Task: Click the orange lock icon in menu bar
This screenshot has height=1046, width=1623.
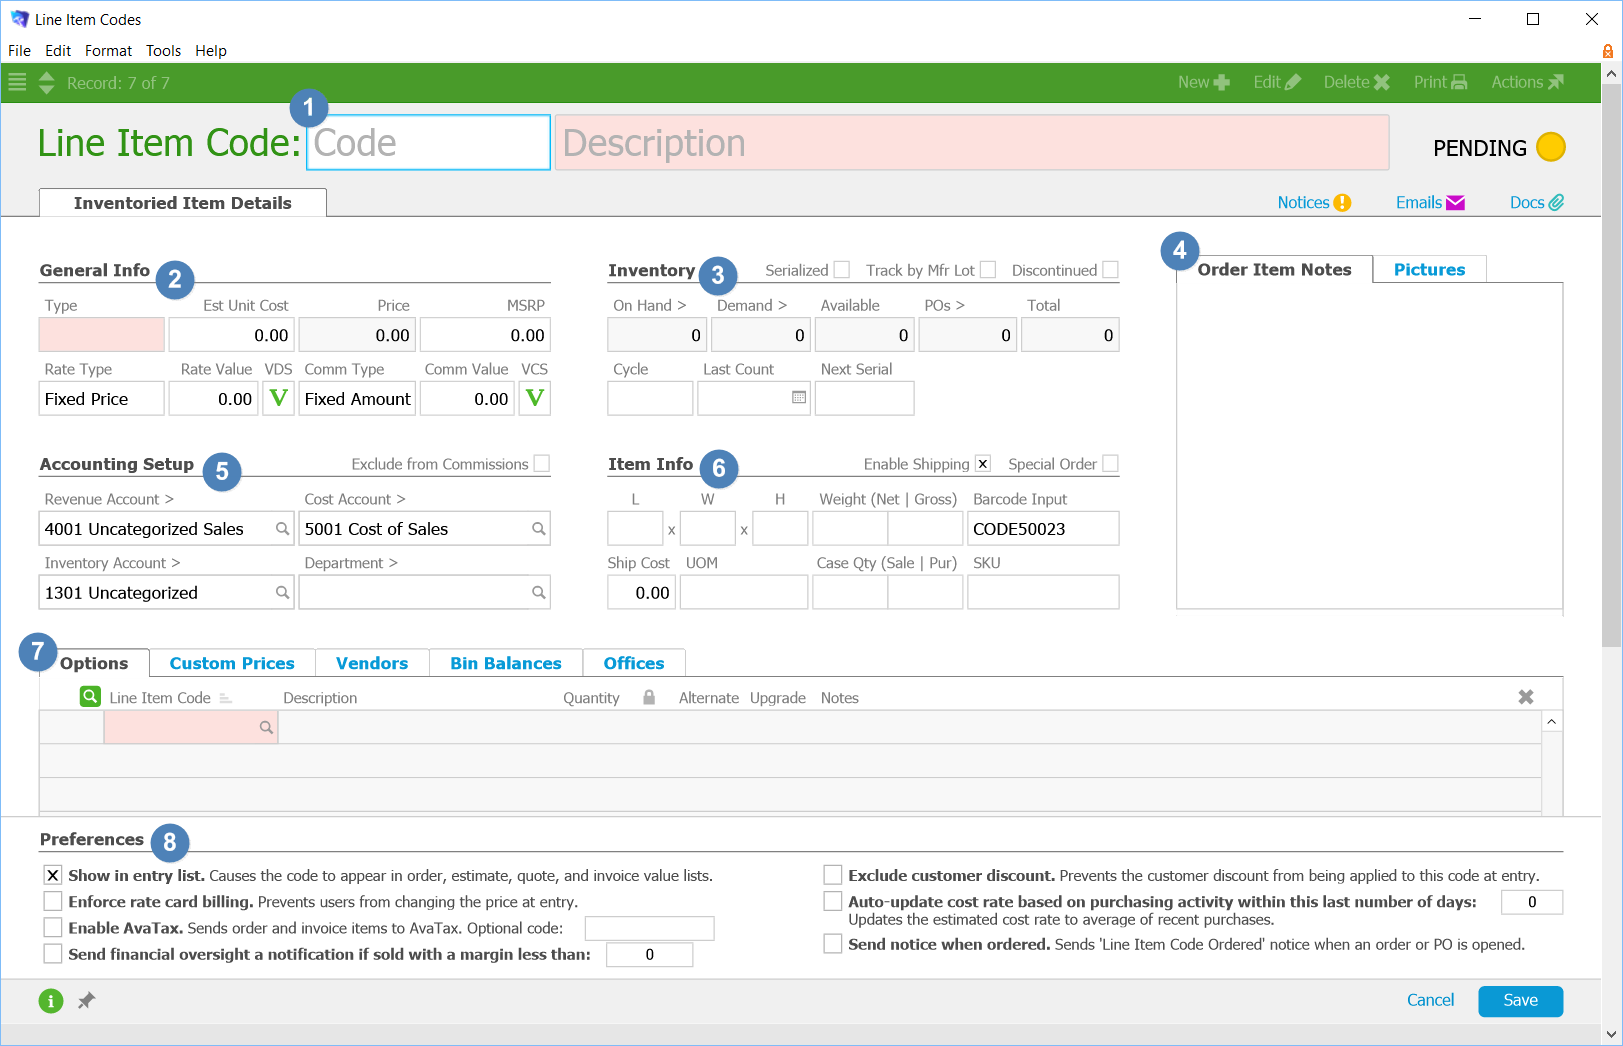Action: 1608,51
